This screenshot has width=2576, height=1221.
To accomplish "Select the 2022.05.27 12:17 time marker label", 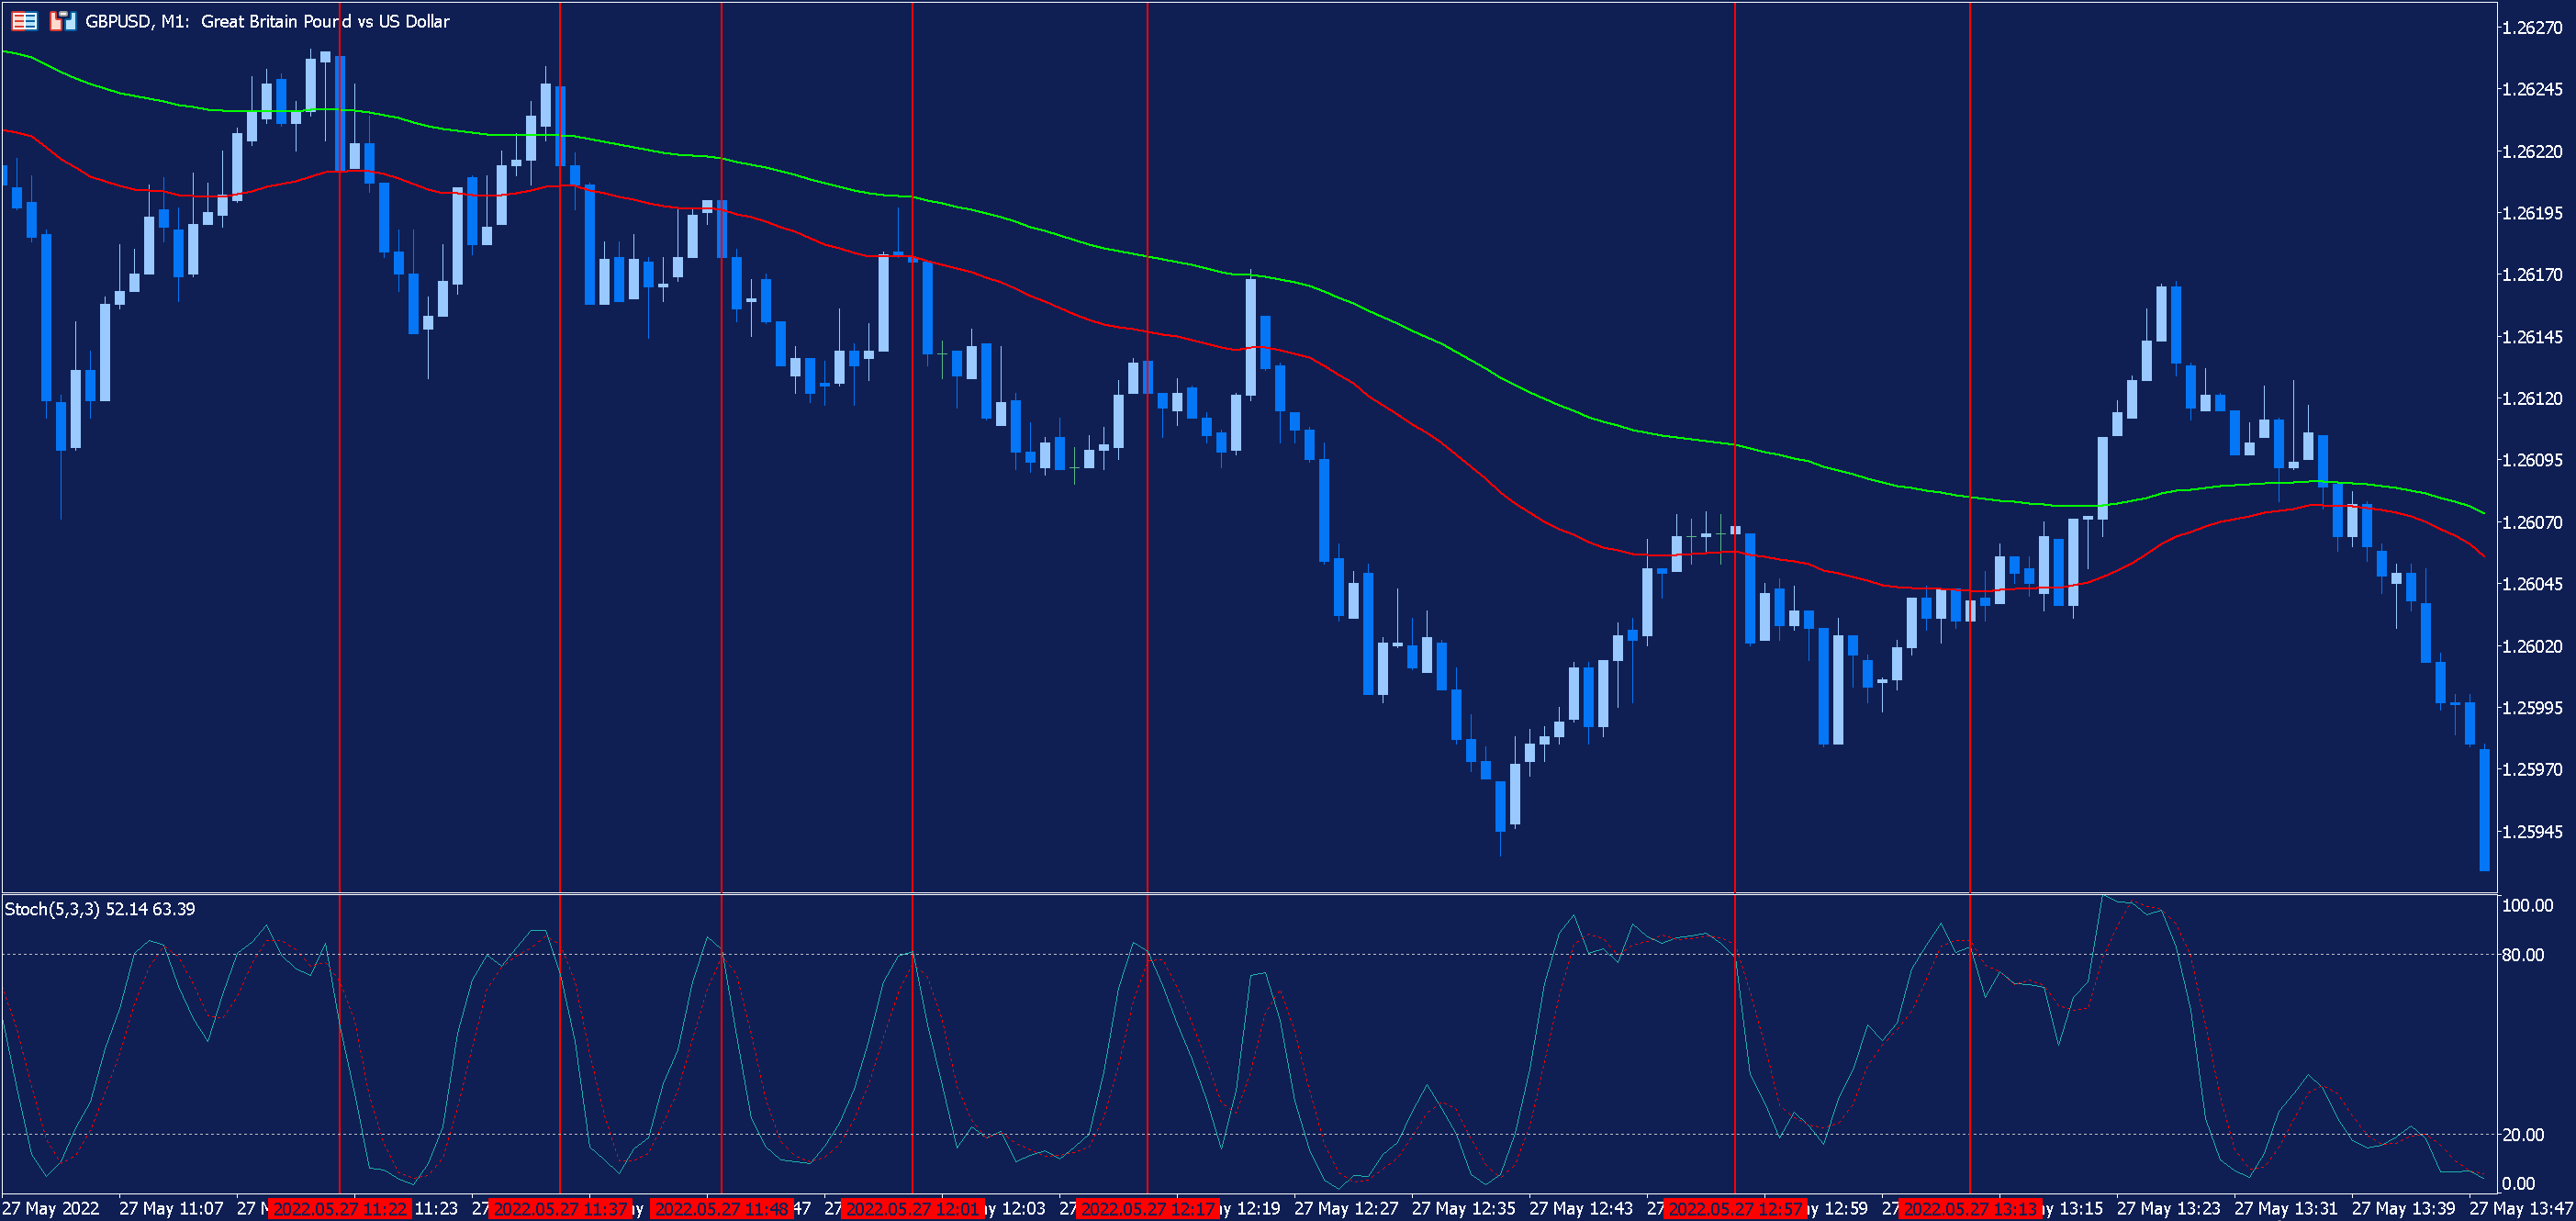I will tap(1147, 1209).
